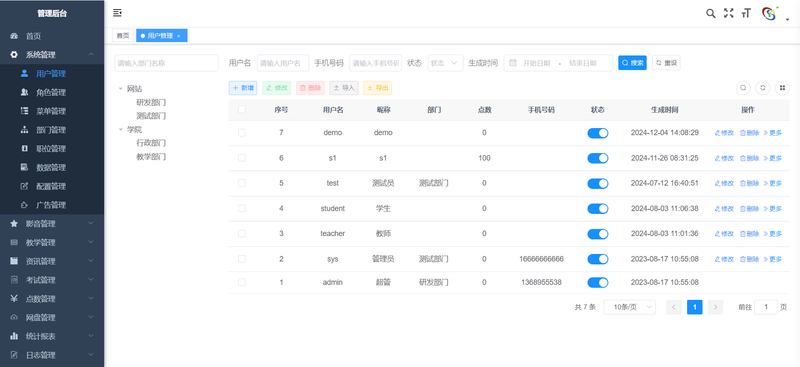
Task: Click the 部门管理 org-chart icon
Action: [x=24, y=130]
